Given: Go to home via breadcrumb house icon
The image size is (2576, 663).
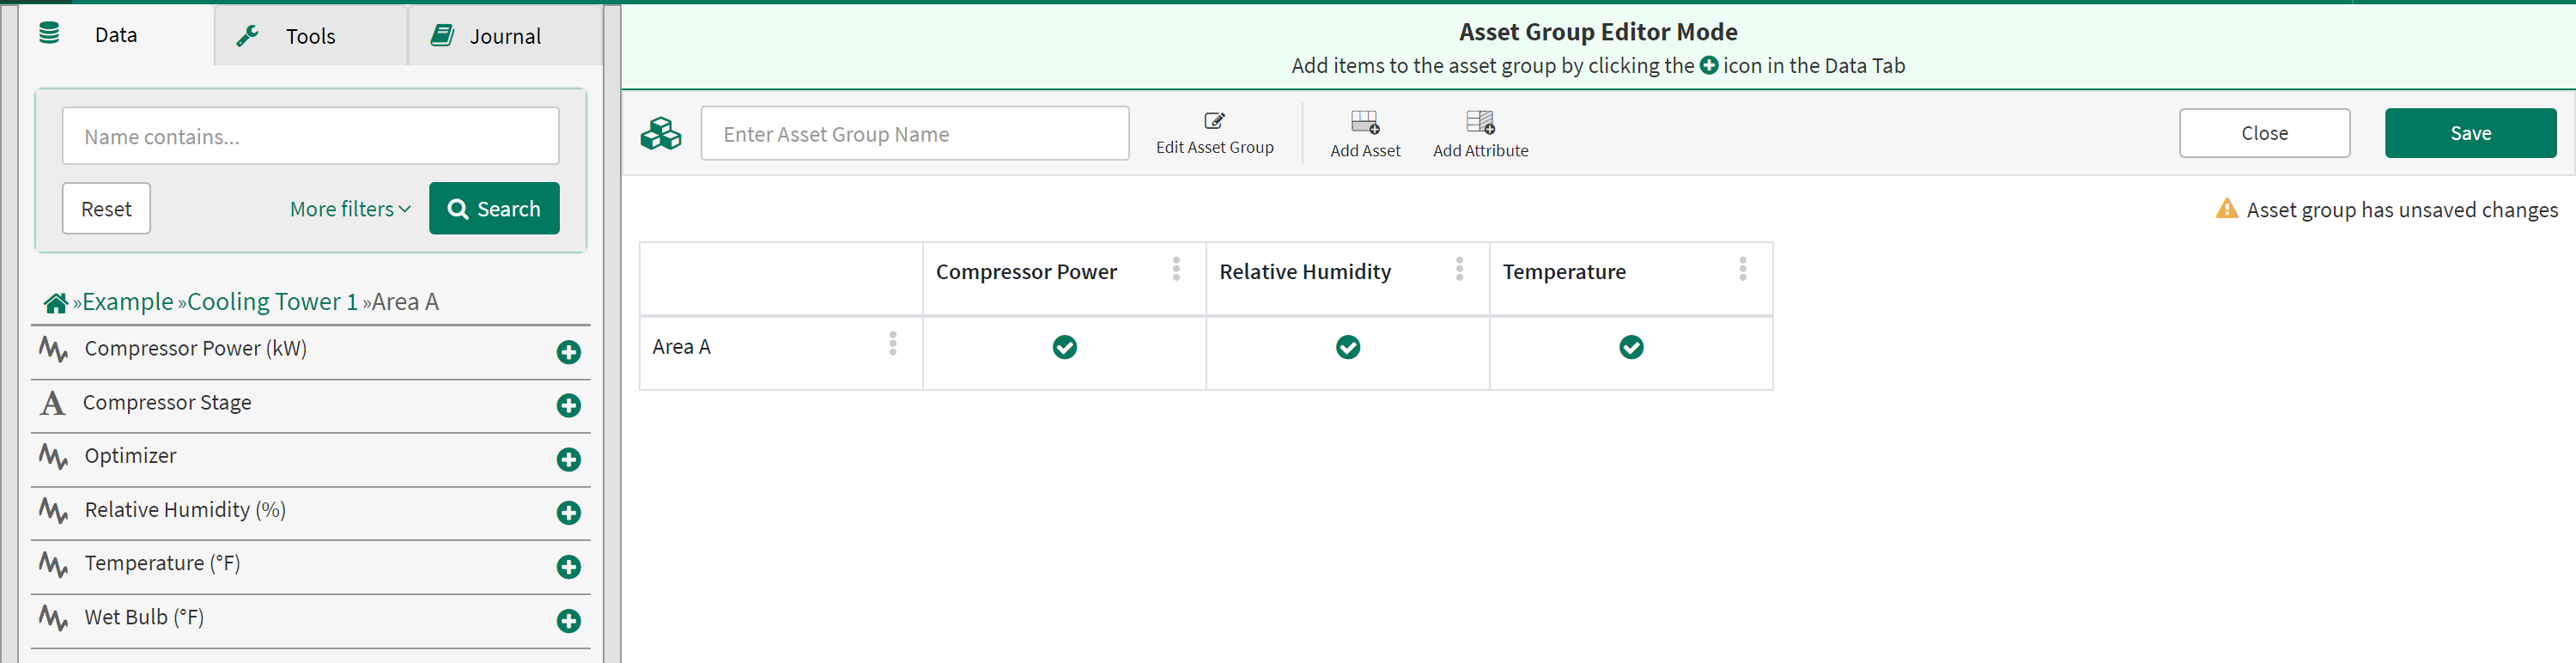Looking at the screenshot, I should [x=56, y=303].
